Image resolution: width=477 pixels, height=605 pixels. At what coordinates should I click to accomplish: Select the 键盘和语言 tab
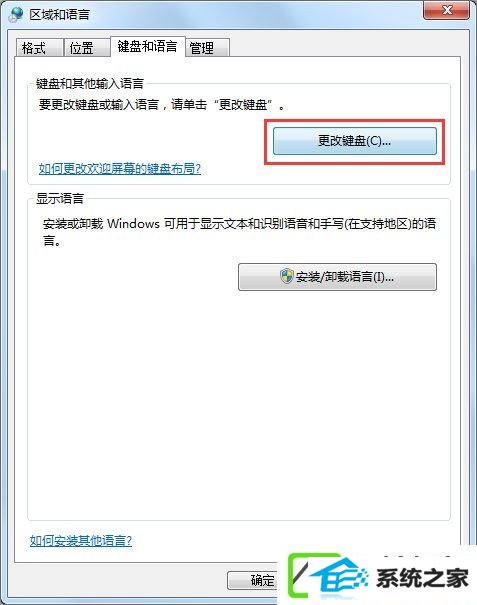[147, 46]
